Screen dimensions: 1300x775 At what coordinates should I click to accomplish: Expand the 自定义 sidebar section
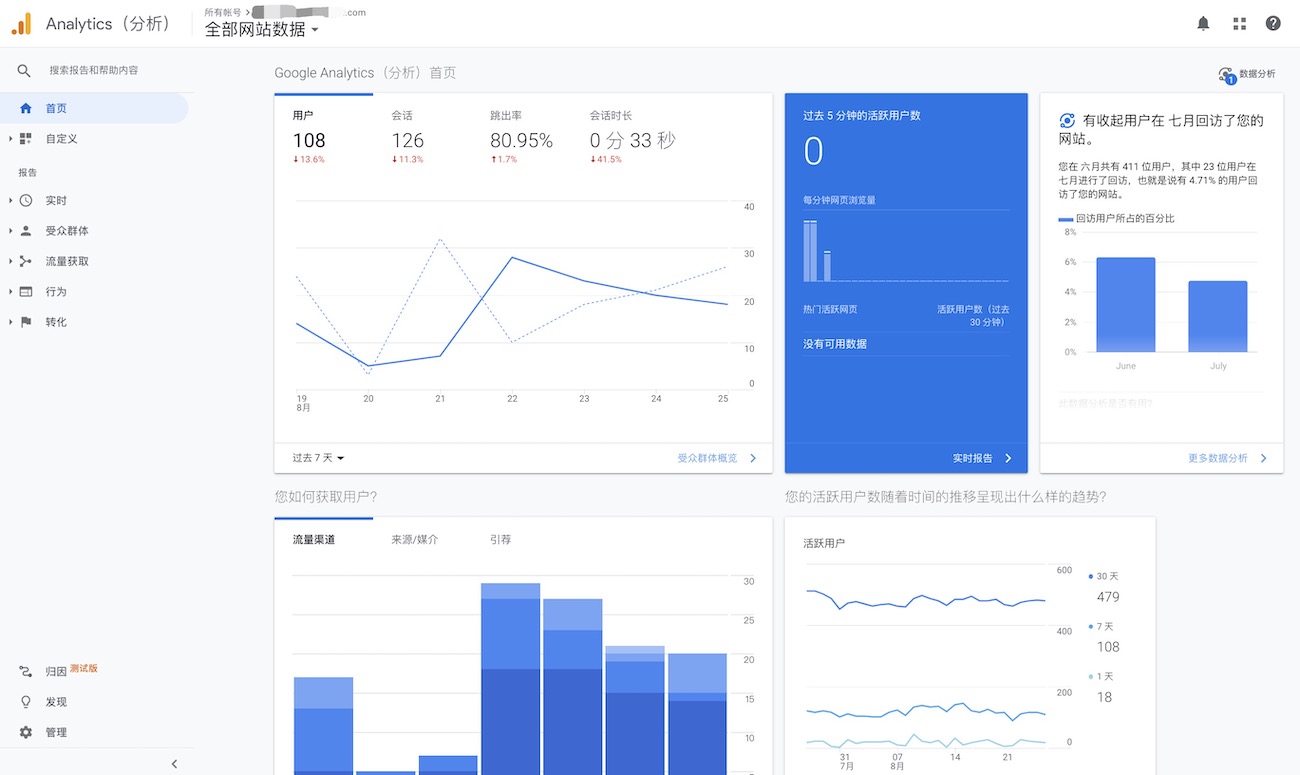(11, 139)
